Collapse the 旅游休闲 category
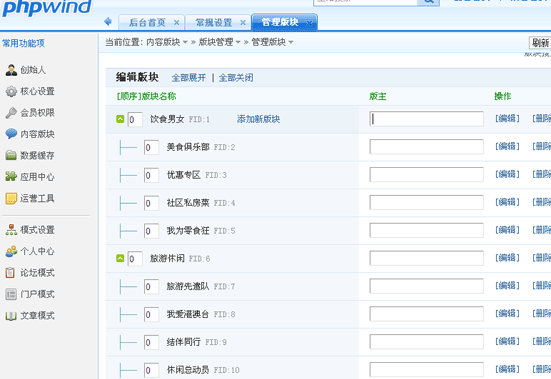The height and width of the screenshot is (379, 551). 120,259
